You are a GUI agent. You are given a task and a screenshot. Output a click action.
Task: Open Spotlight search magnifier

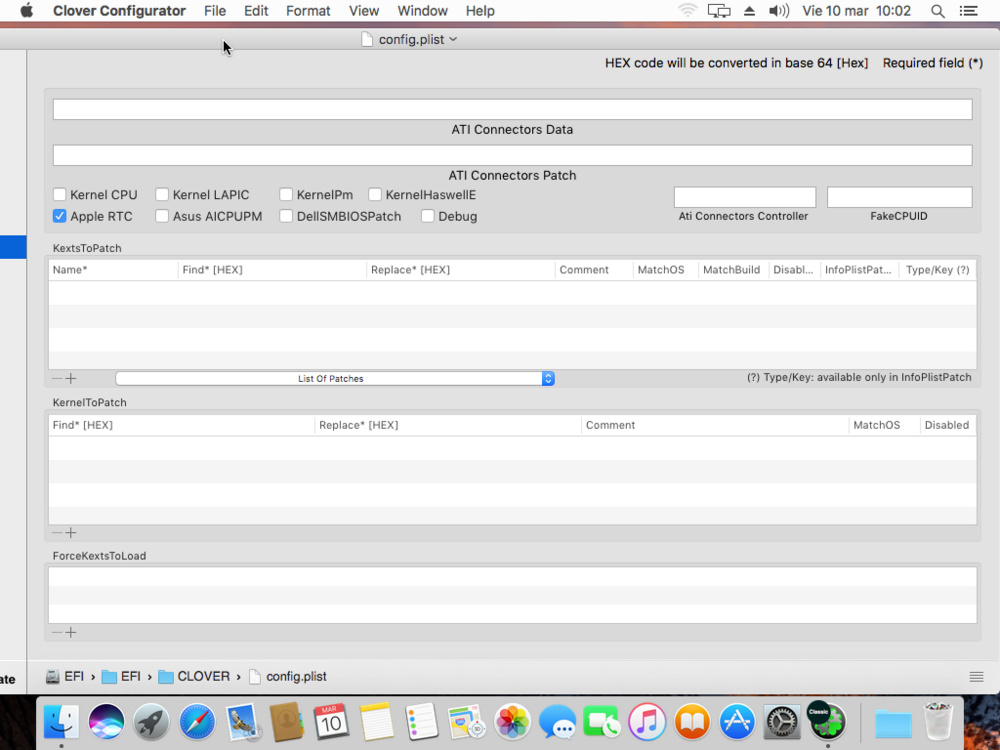(938, 11)
